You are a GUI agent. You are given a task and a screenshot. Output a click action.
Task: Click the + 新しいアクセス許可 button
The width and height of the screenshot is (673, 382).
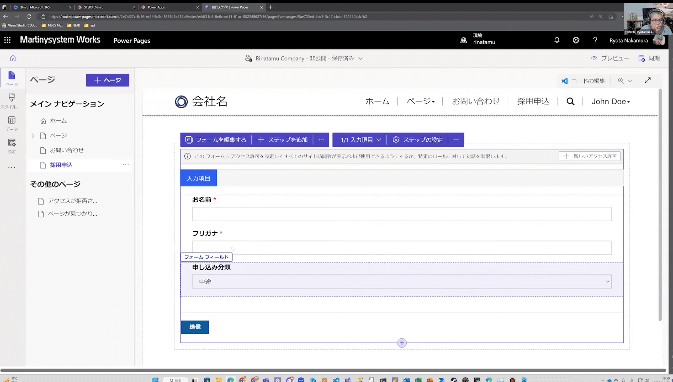[589, 156]
